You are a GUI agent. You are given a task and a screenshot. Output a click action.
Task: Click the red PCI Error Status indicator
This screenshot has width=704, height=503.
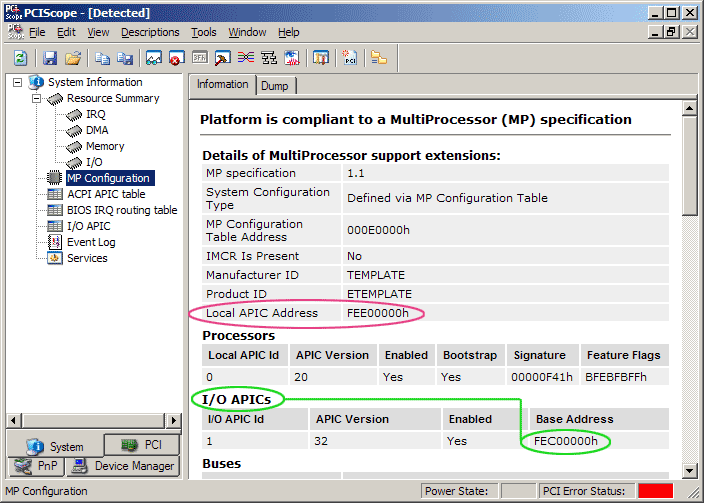click(655, 491)
